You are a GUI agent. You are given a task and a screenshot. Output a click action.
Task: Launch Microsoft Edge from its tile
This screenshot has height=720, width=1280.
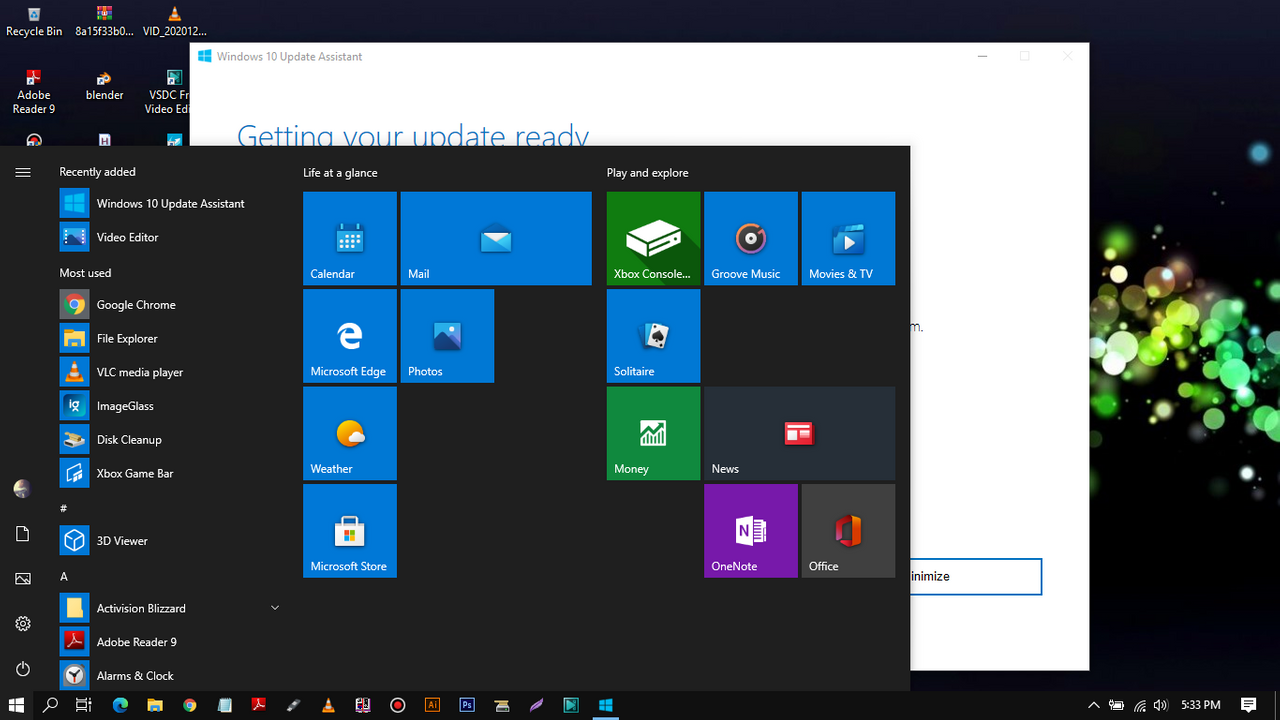[350, 336]
